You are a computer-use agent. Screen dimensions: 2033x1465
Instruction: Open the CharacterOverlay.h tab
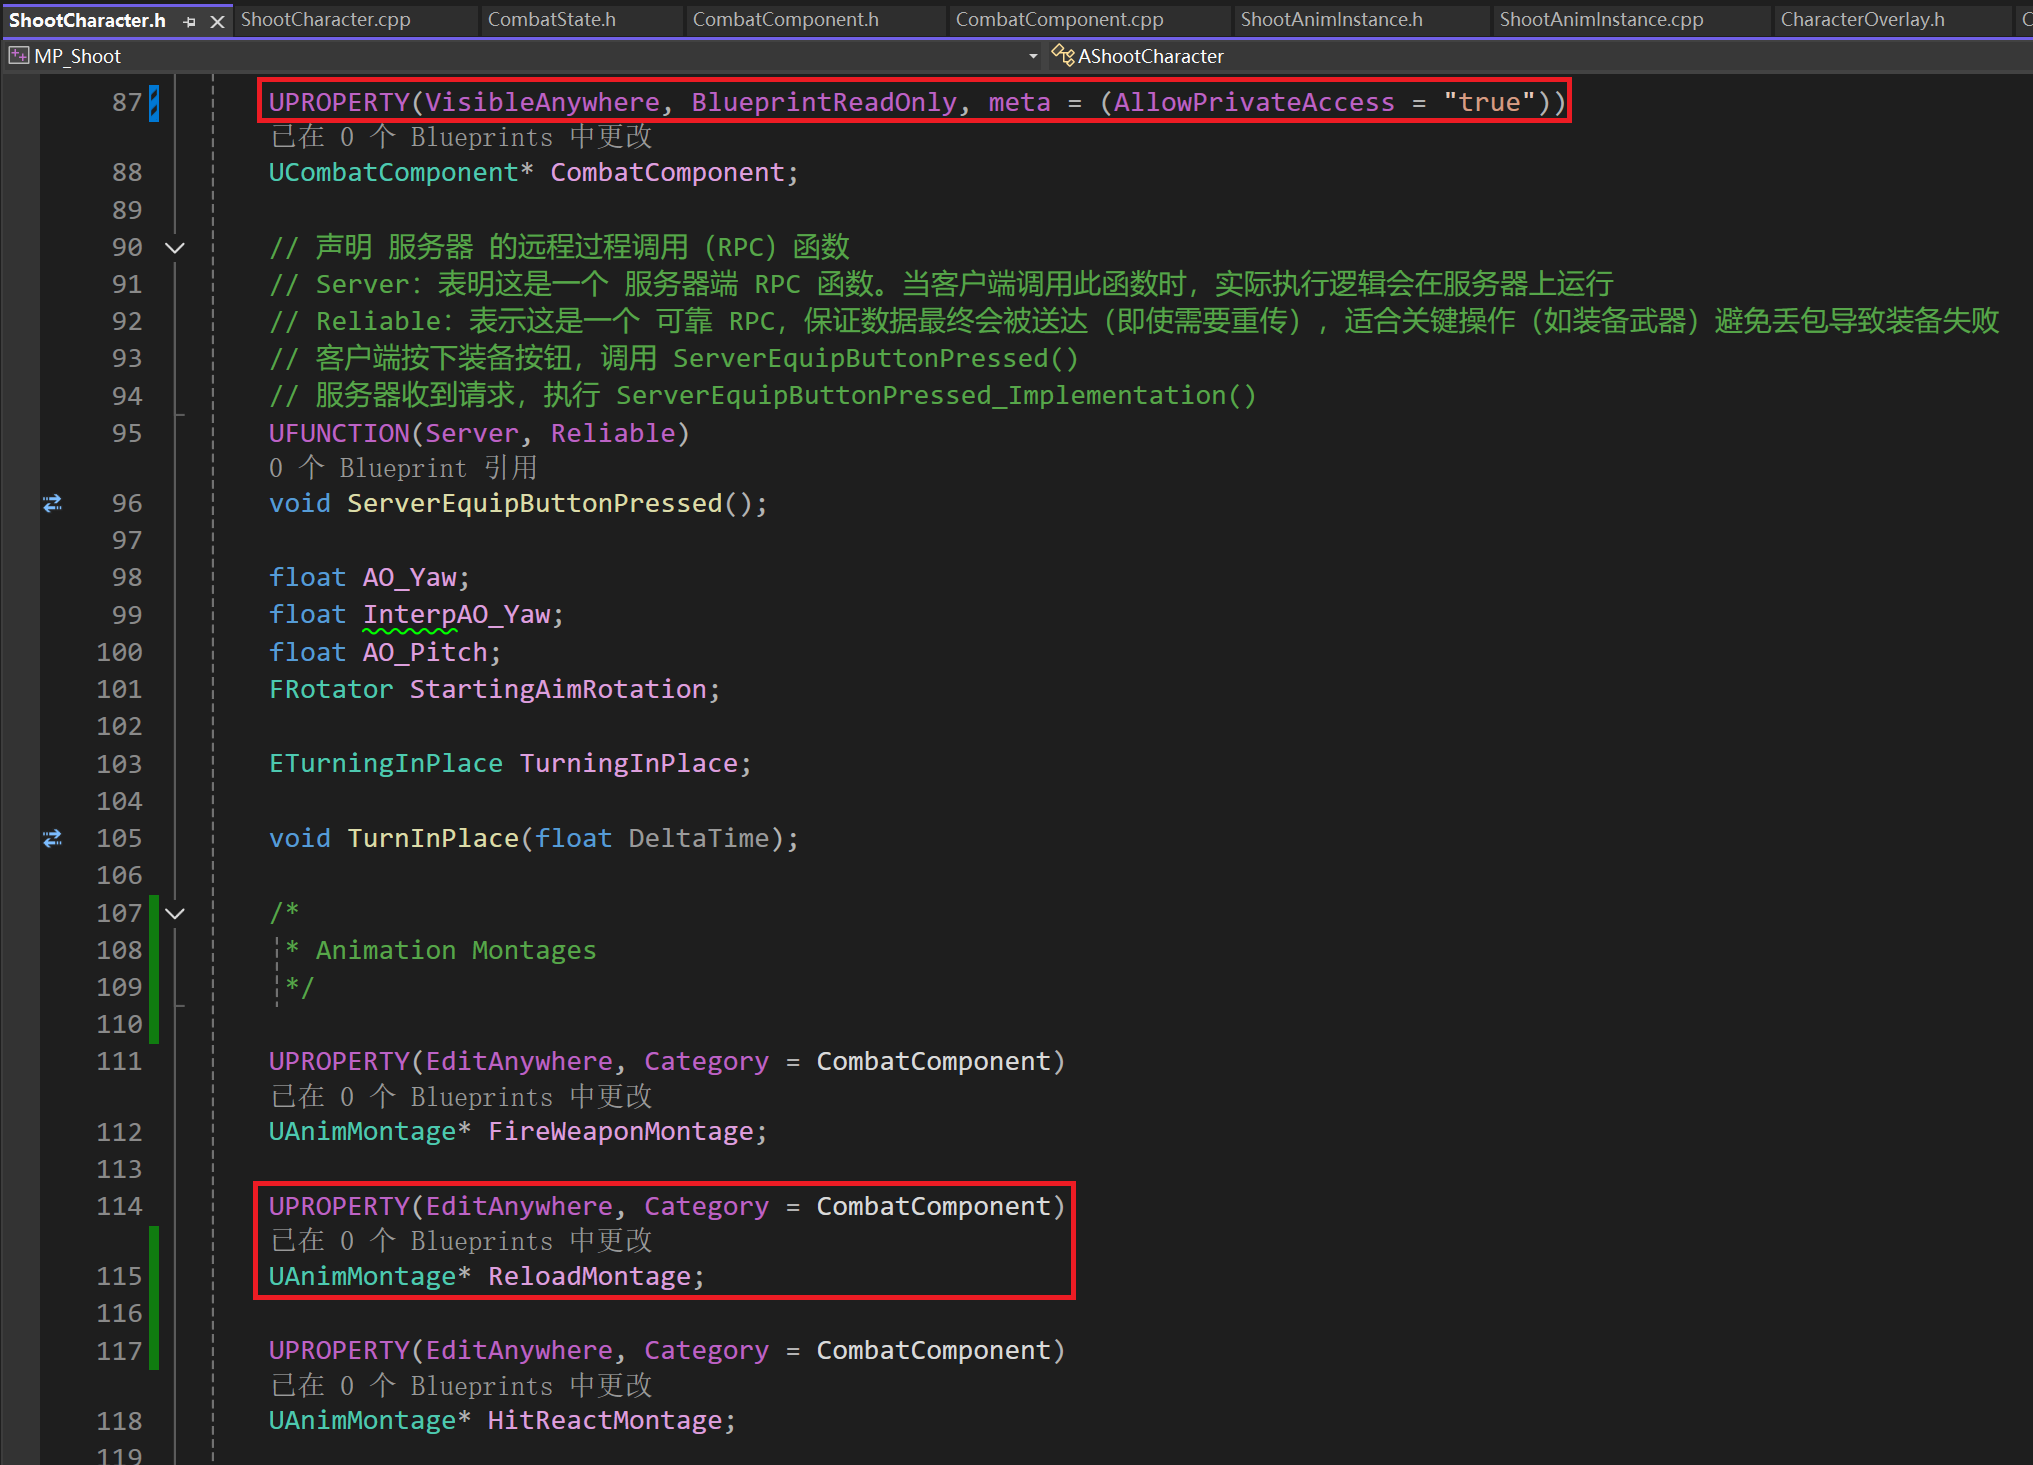tap(1861, 20)
